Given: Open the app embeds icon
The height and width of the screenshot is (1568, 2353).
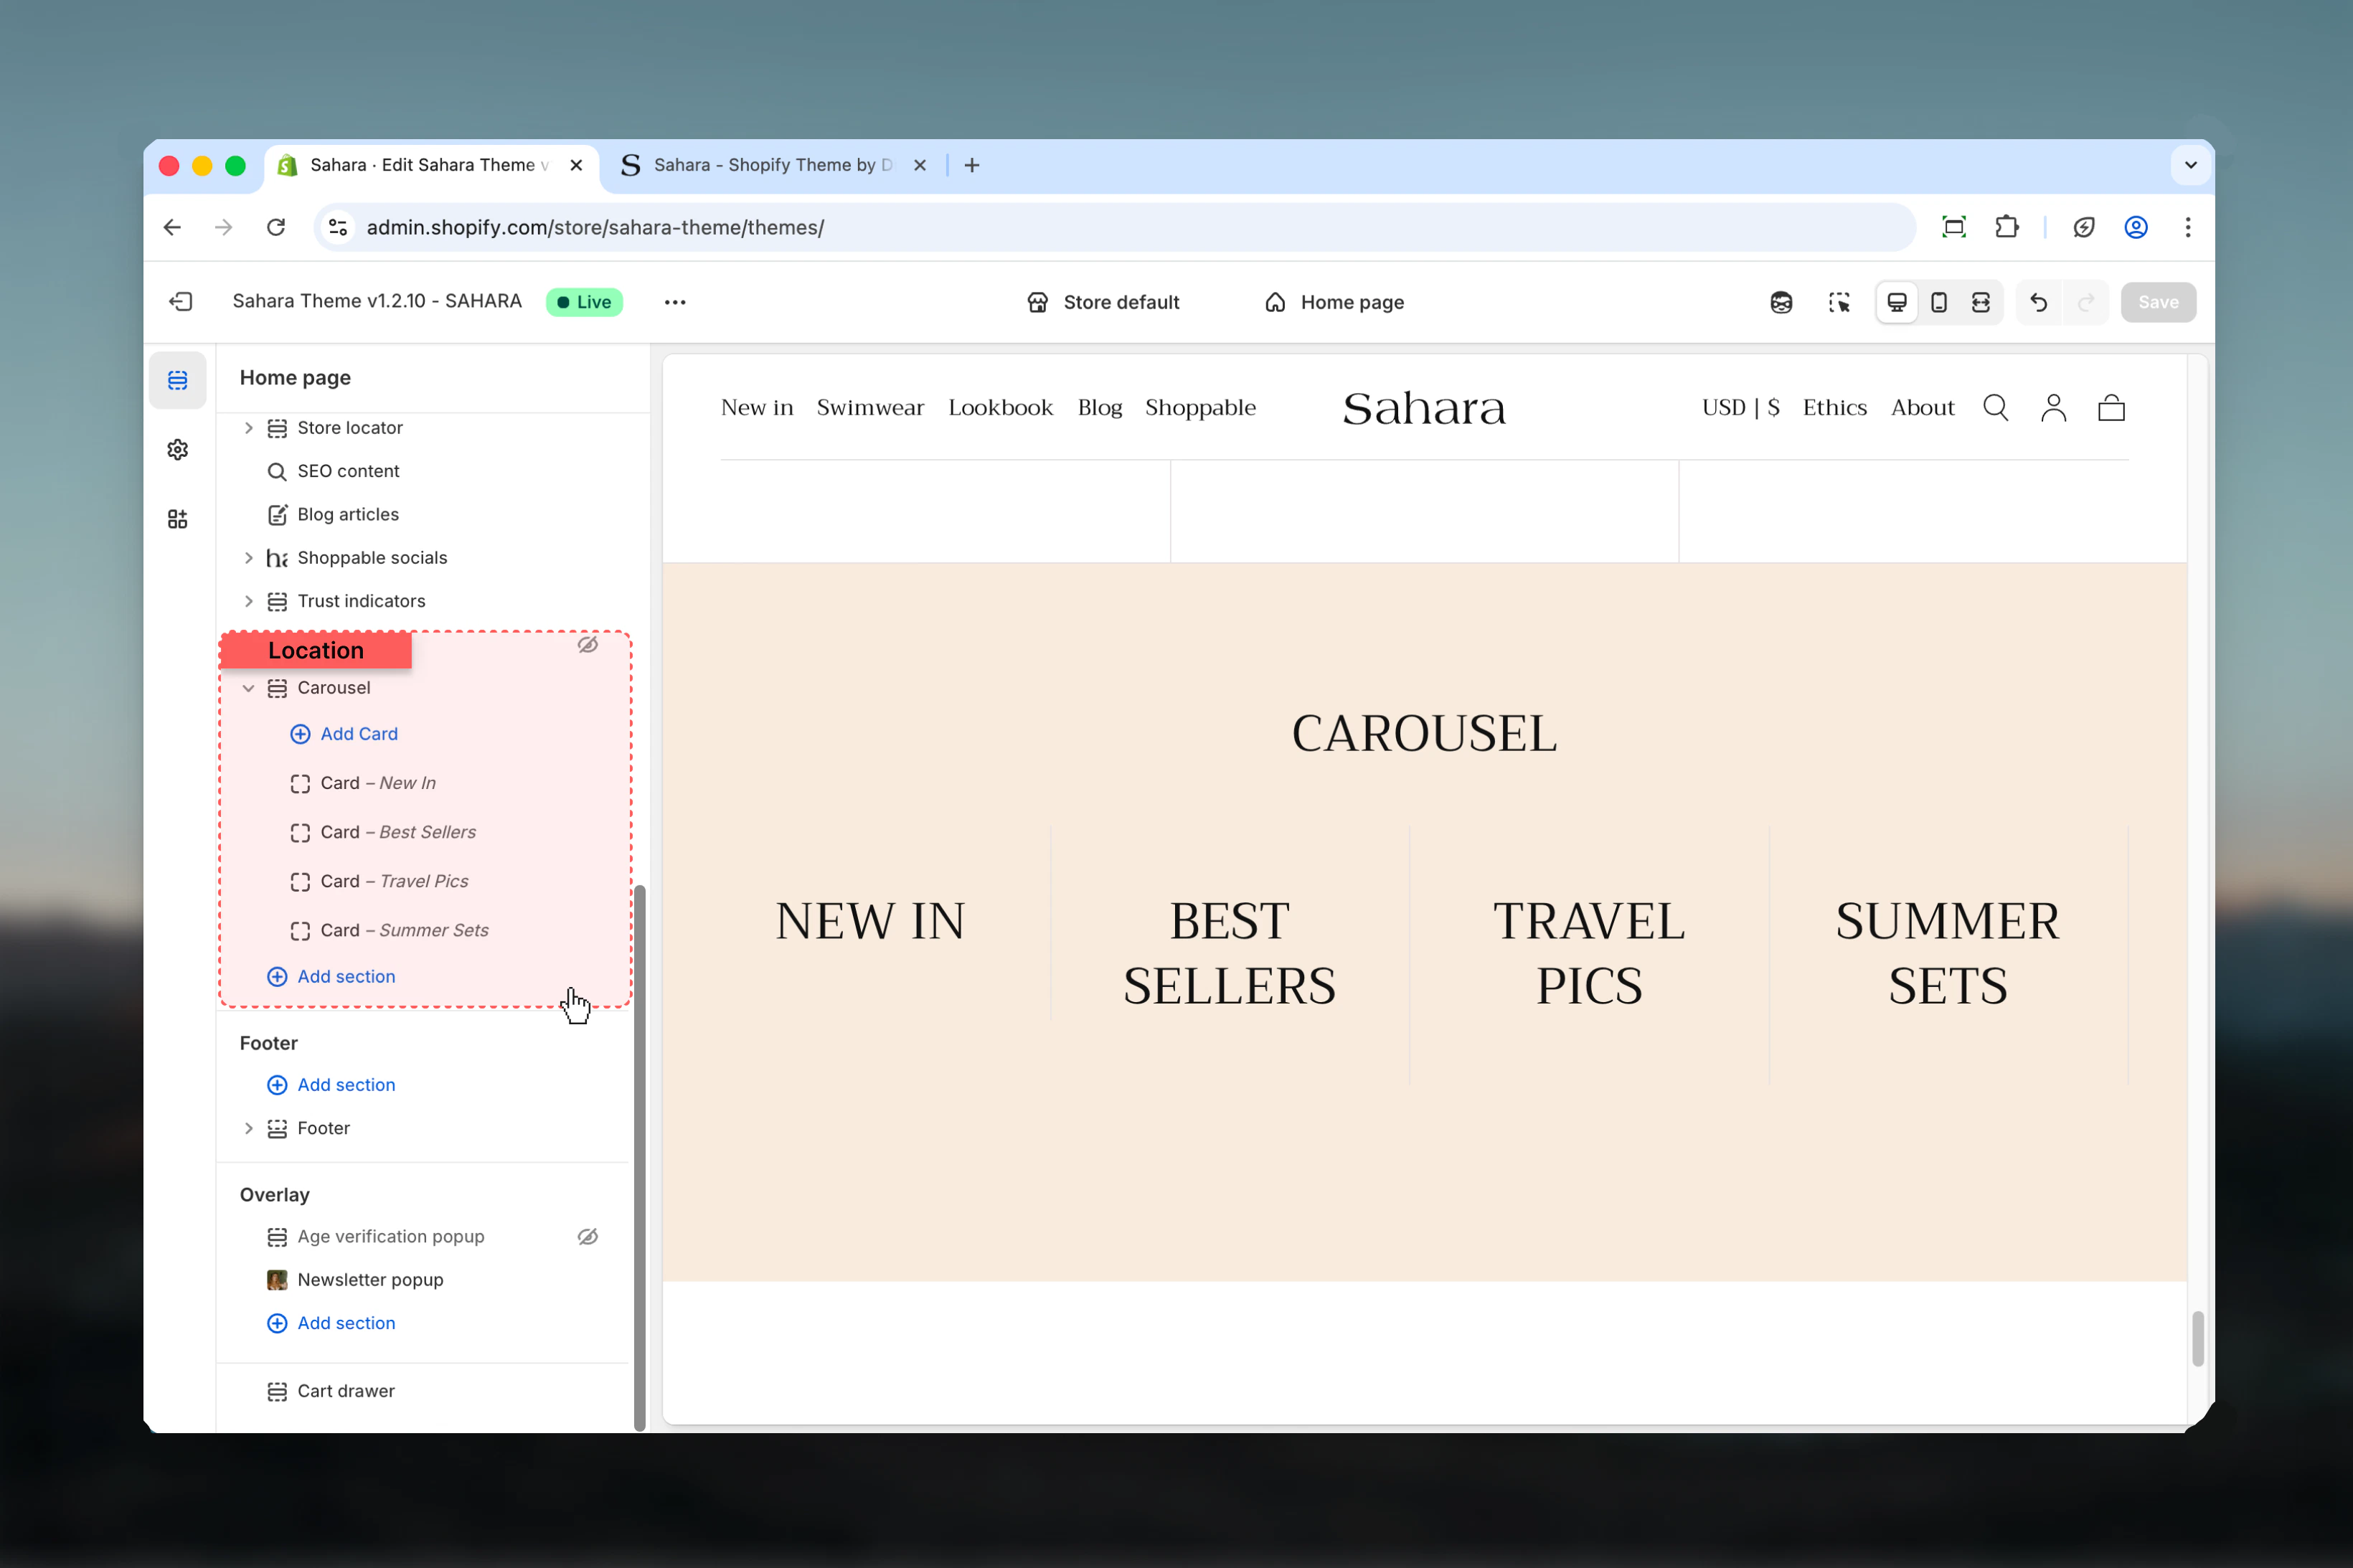Looking at the screenshot, I should pyautogui.click(x=178, y=519).
